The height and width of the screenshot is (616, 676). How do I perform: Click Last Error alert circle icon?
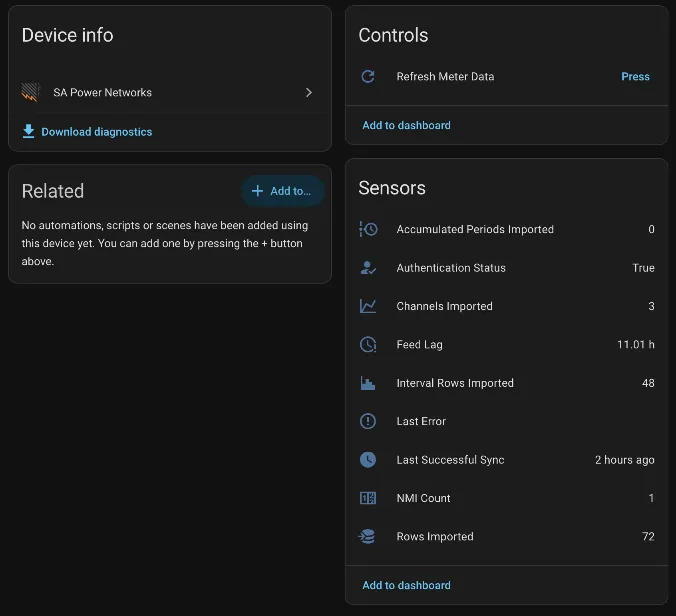click(x=368, y=421)
